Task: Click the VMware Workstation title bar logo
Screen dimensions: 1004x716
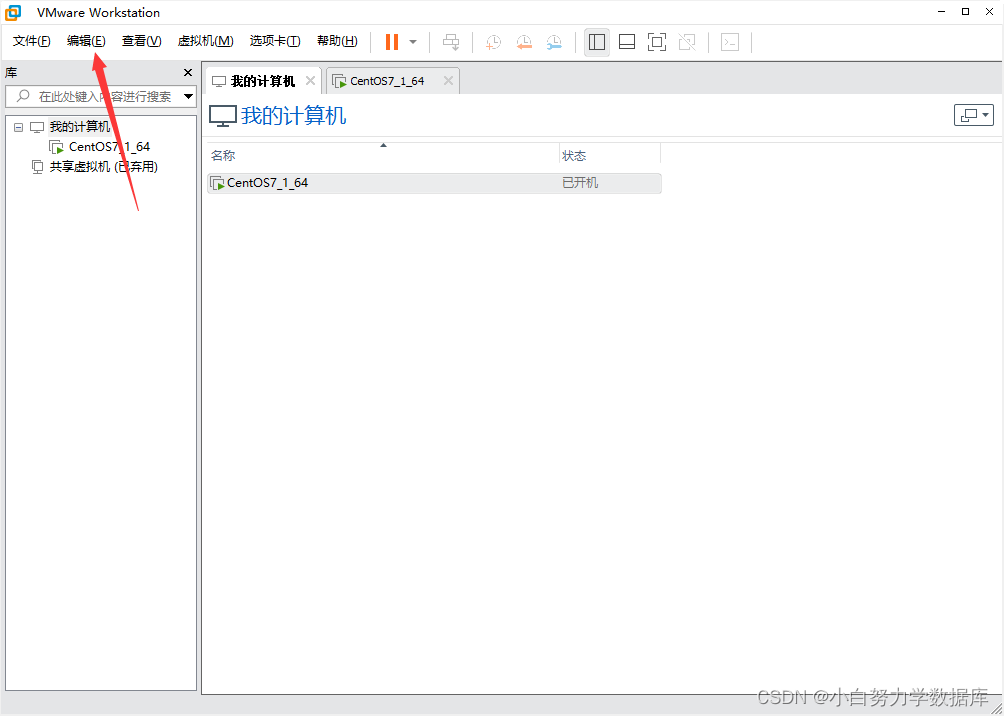Action: pyautogui.click(x=13, y=12)
